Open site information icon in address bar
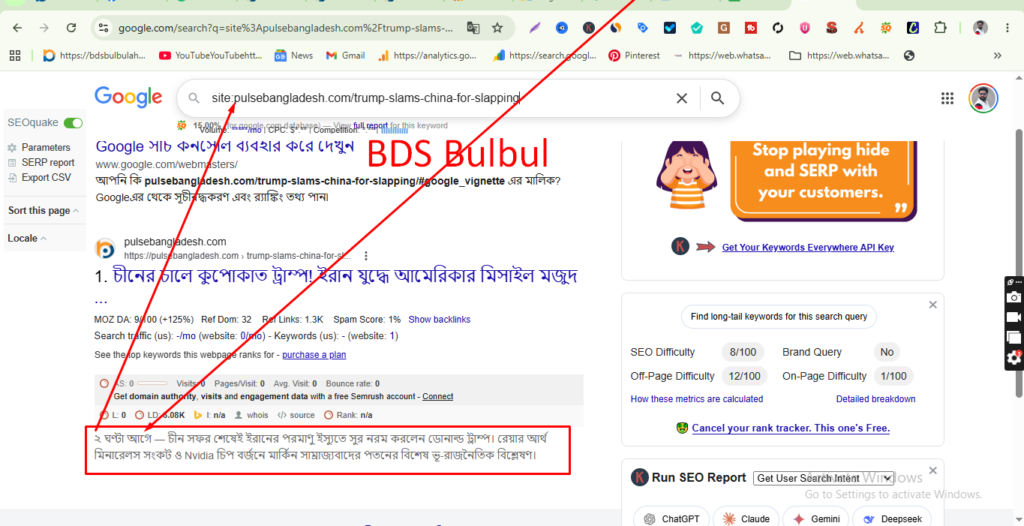The width and height of the screenshot is (1024, 526). click(x=103, y=28)
